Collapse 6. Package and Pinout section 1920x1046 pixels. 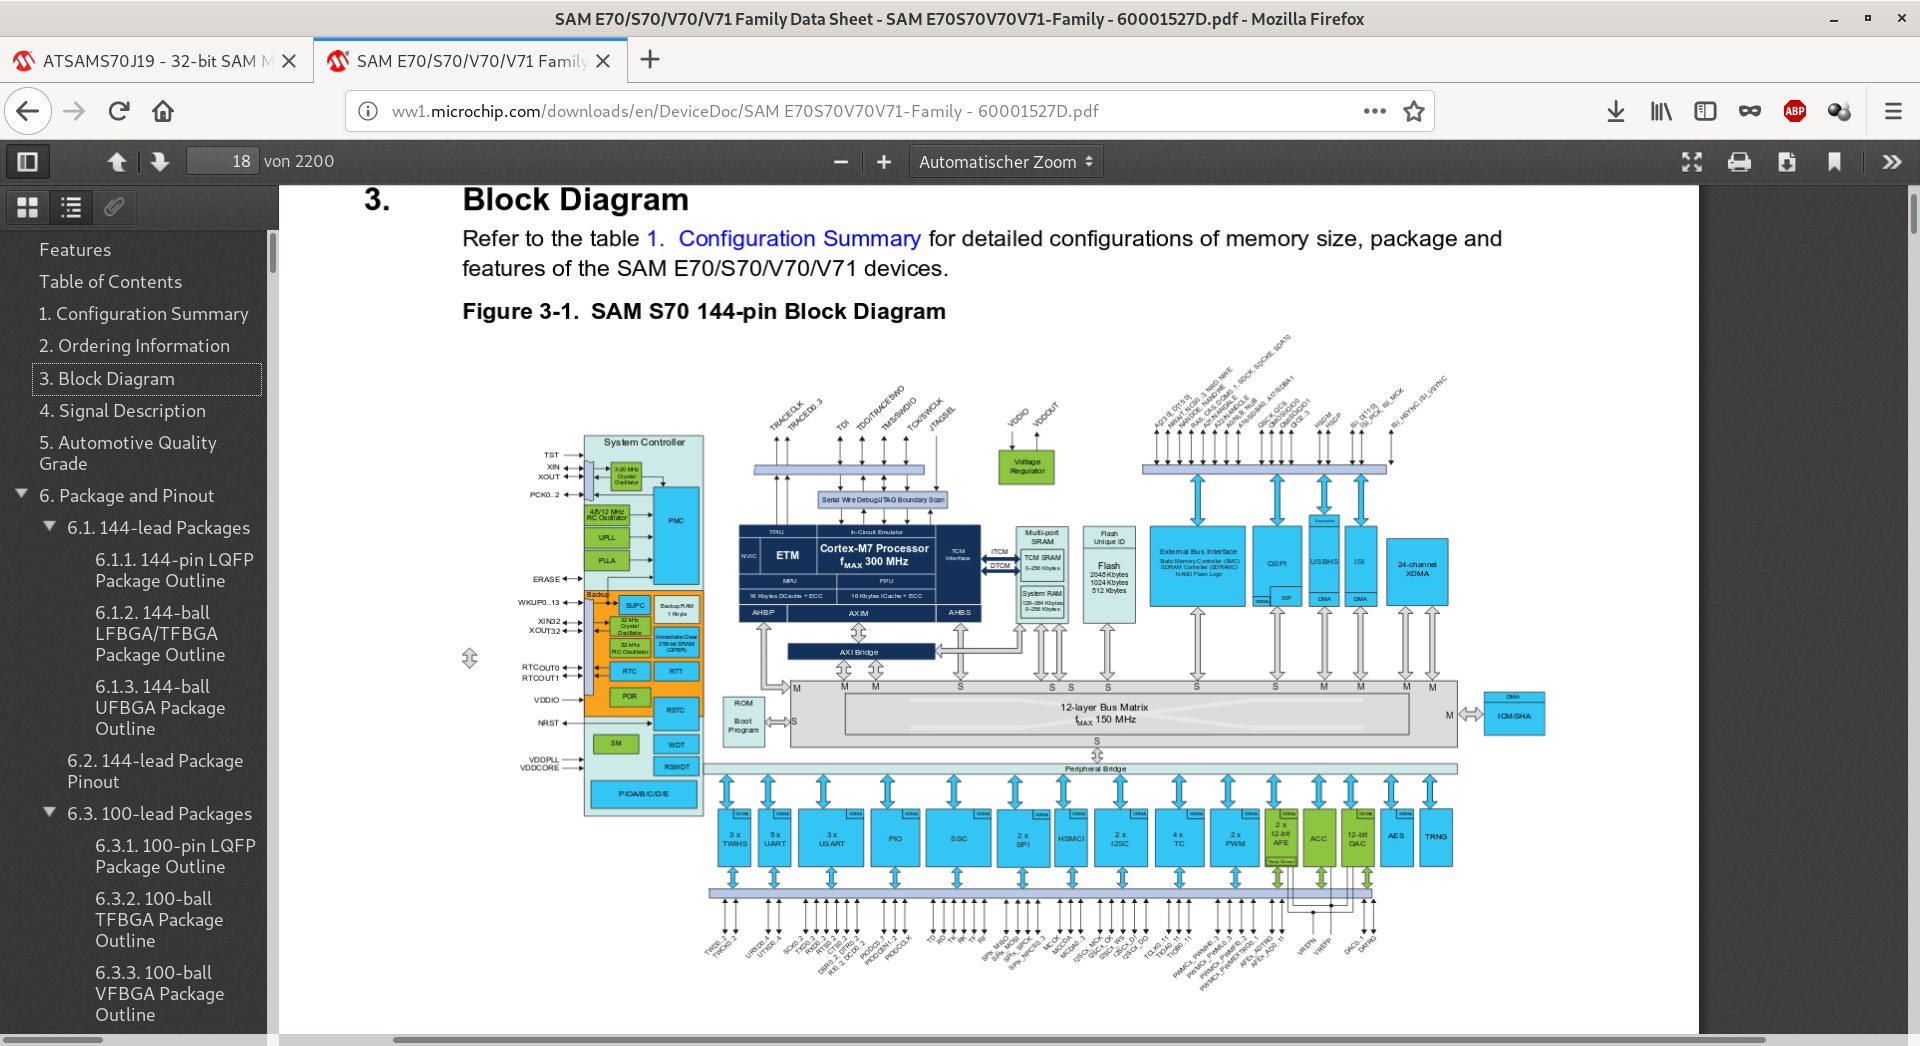pos(21,494)
